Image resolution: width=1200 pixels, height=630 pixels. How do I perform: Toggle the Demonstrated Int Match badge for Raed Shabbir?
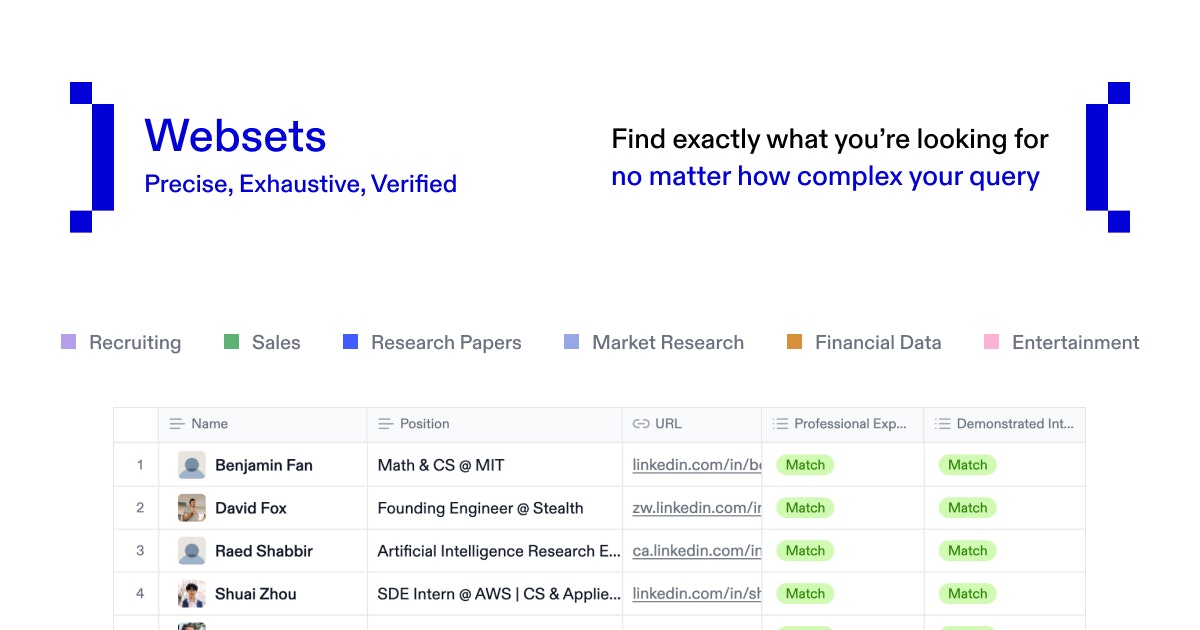(967, 550)
